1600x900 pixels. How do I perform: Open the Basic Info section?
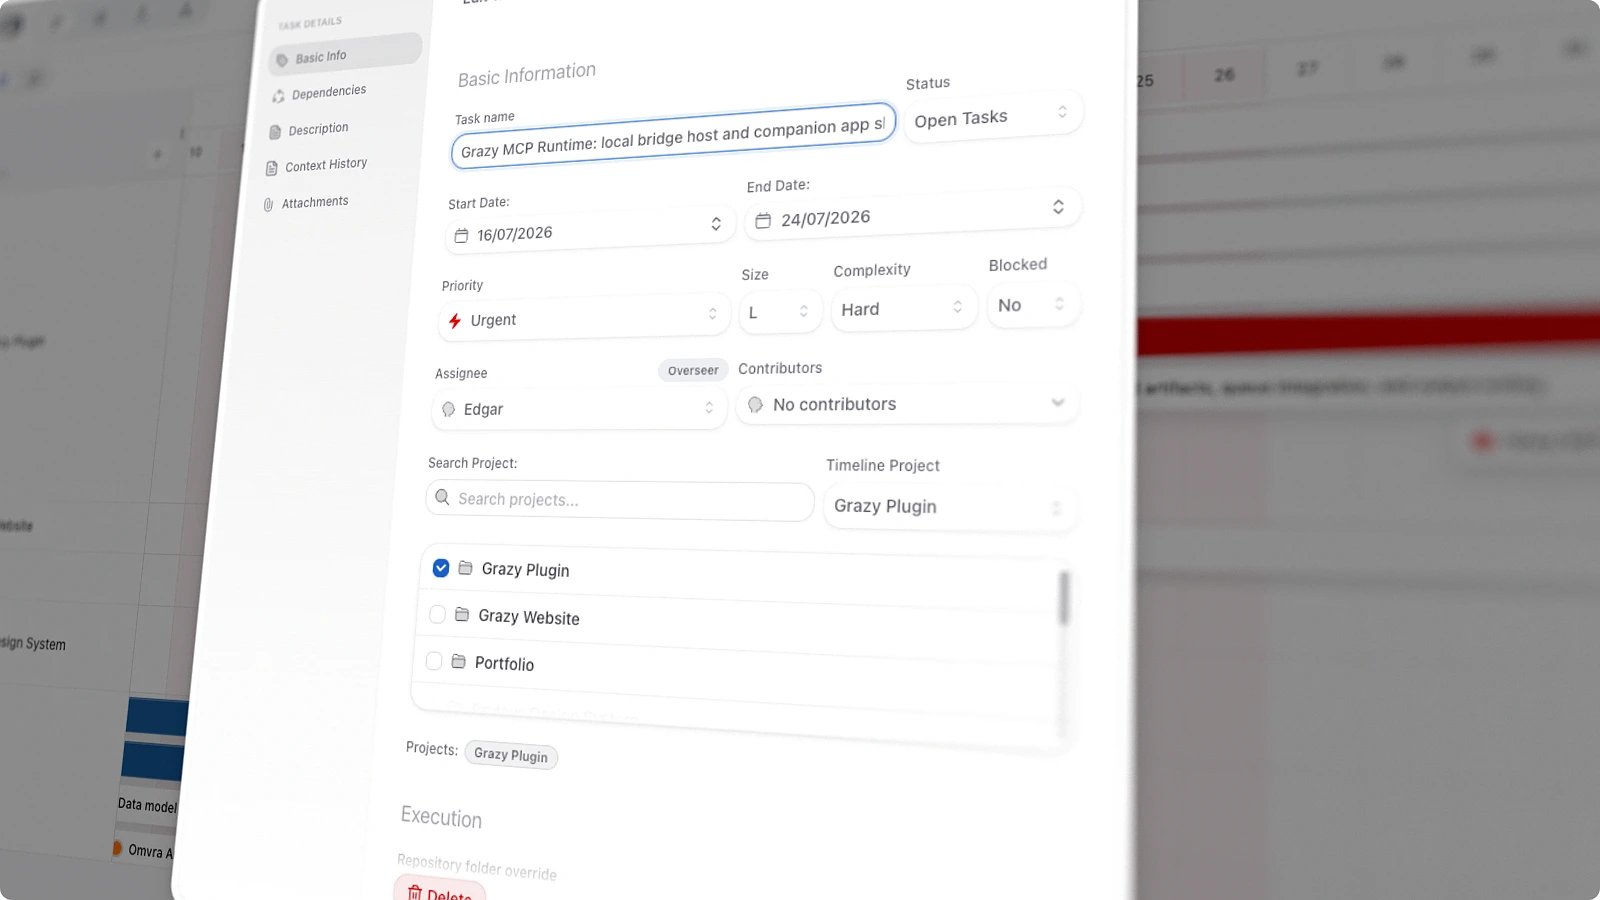[345, 54]
